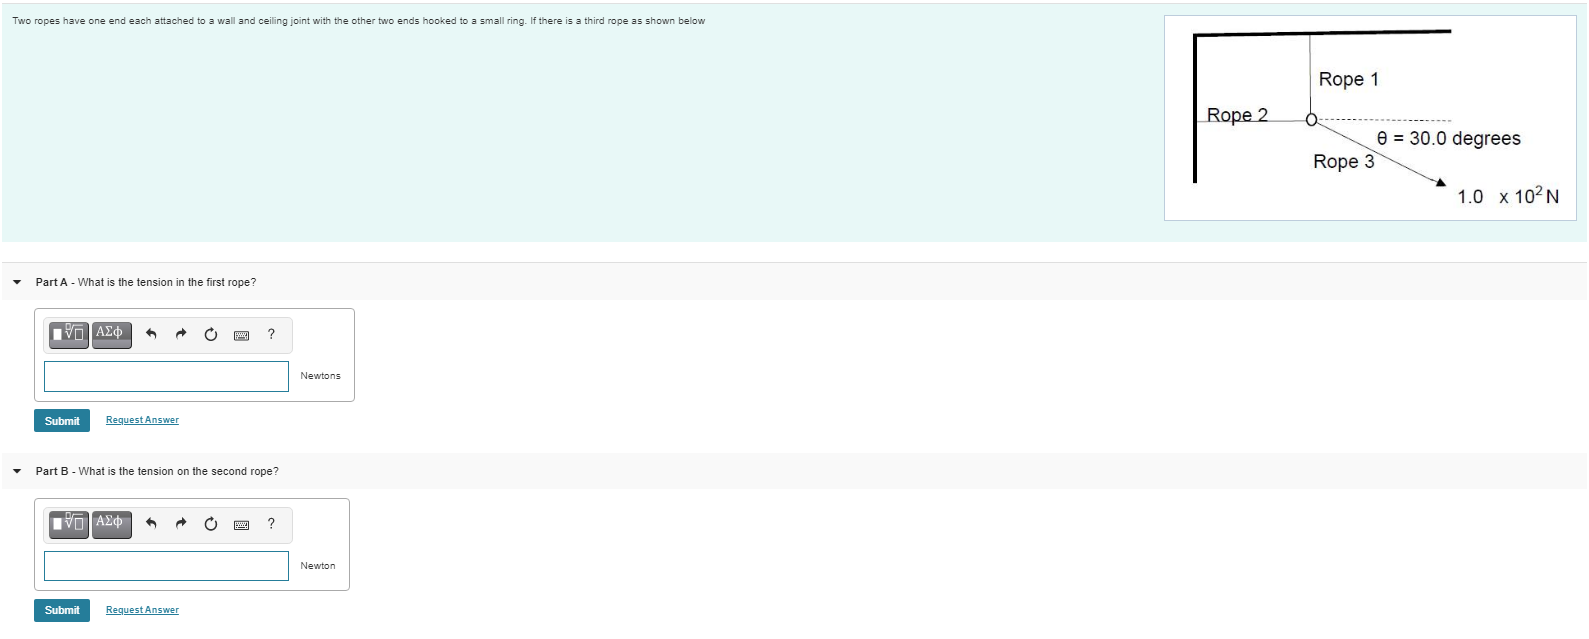Focus the Part B tension answer box

(166, 566)
